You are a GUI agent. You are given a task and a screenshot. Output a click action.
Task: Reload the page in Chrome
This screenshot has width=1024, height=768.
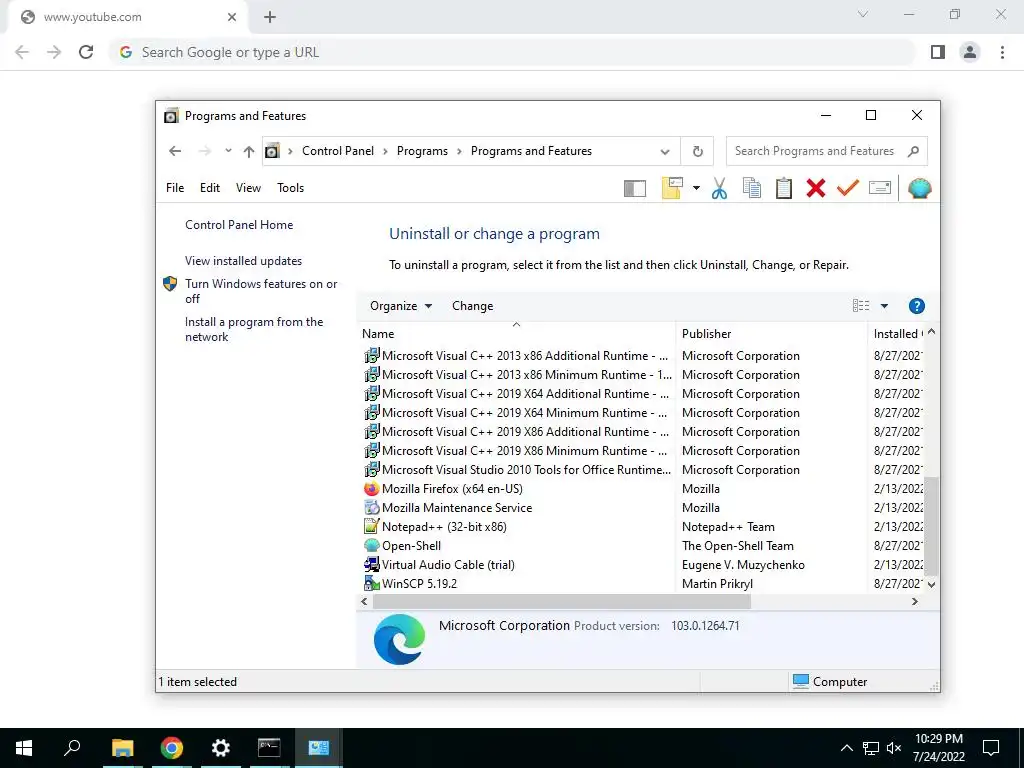(86, 52)
